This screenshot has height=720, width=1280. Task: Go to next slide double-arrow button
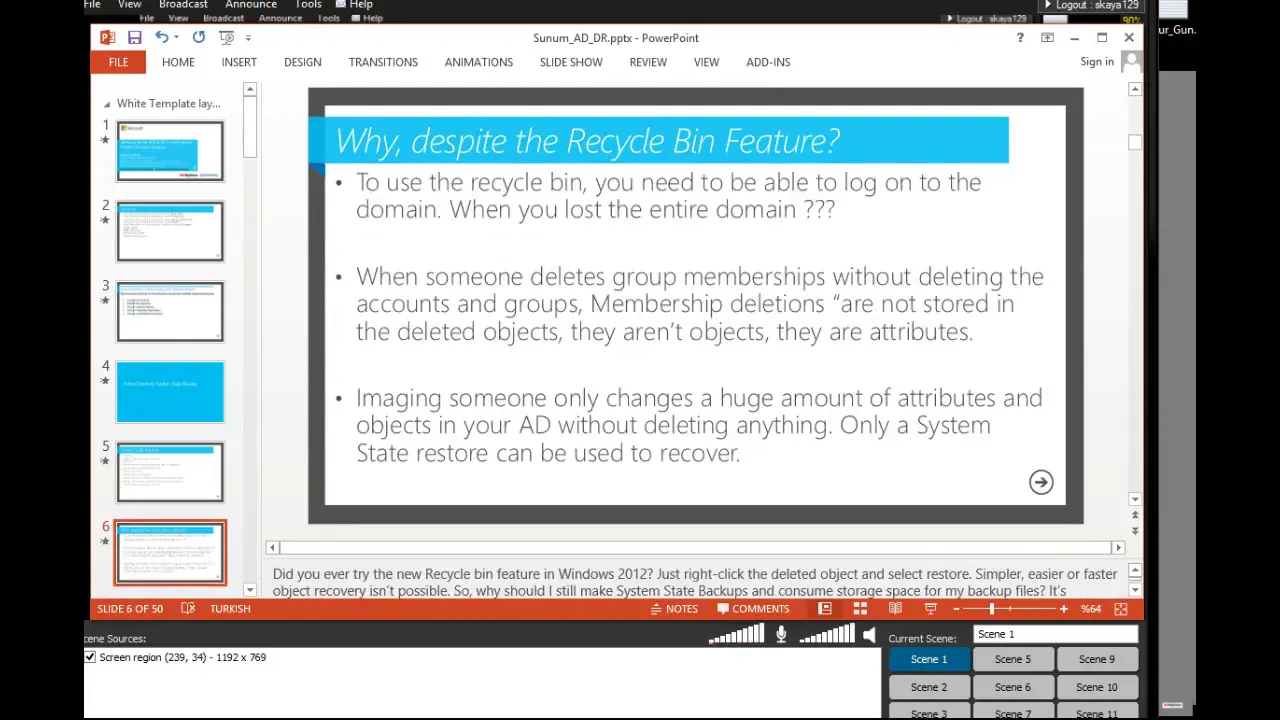[x=1135, y=530]
